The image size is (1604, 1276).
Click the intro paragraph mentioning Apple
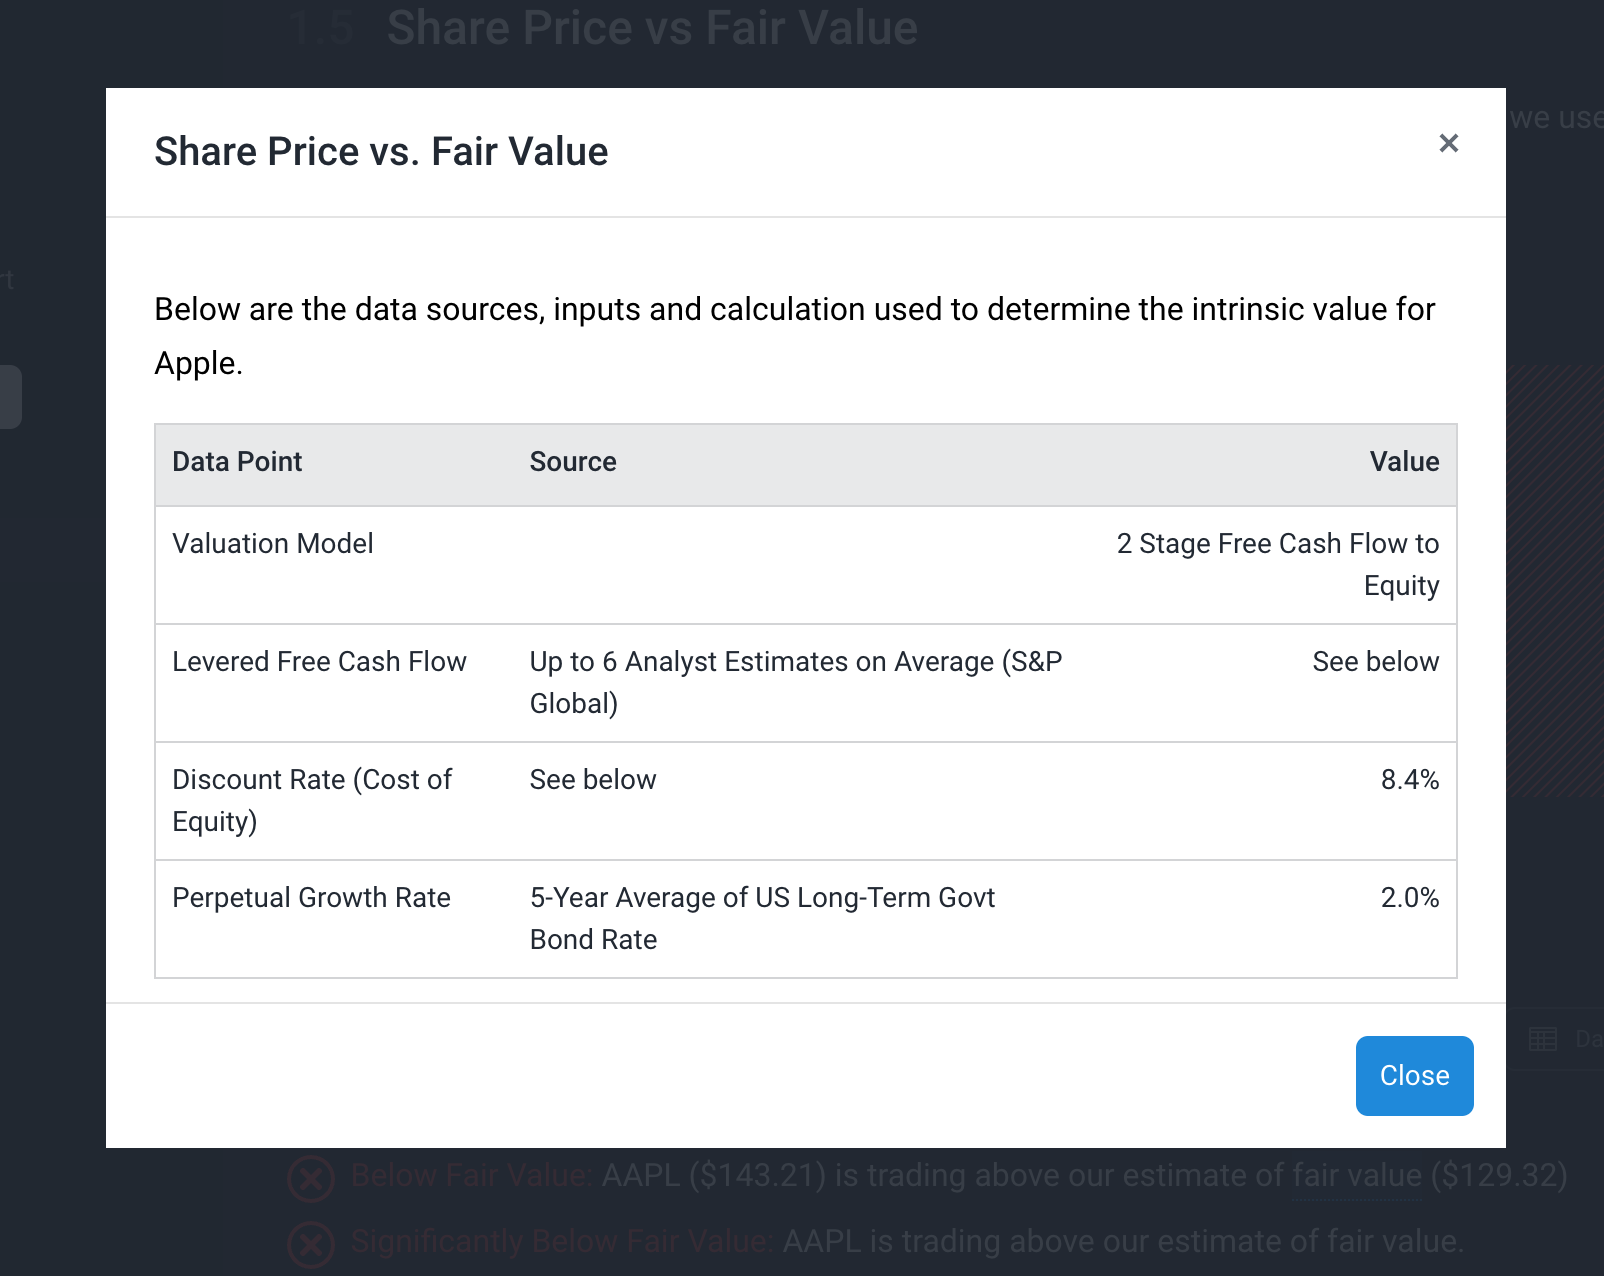(795, 336)
